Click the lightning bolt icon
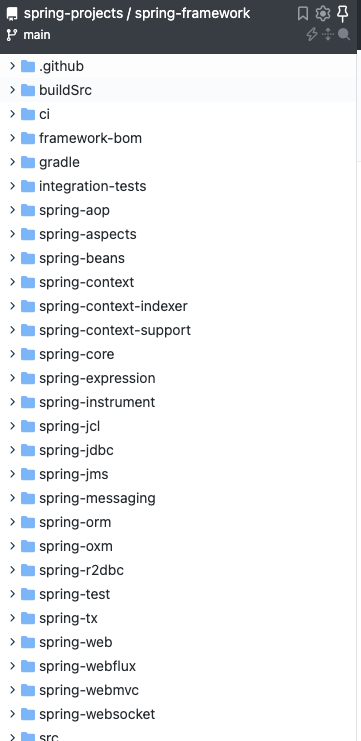The width and height of the screenshot is (361, 741). point(311,34)
